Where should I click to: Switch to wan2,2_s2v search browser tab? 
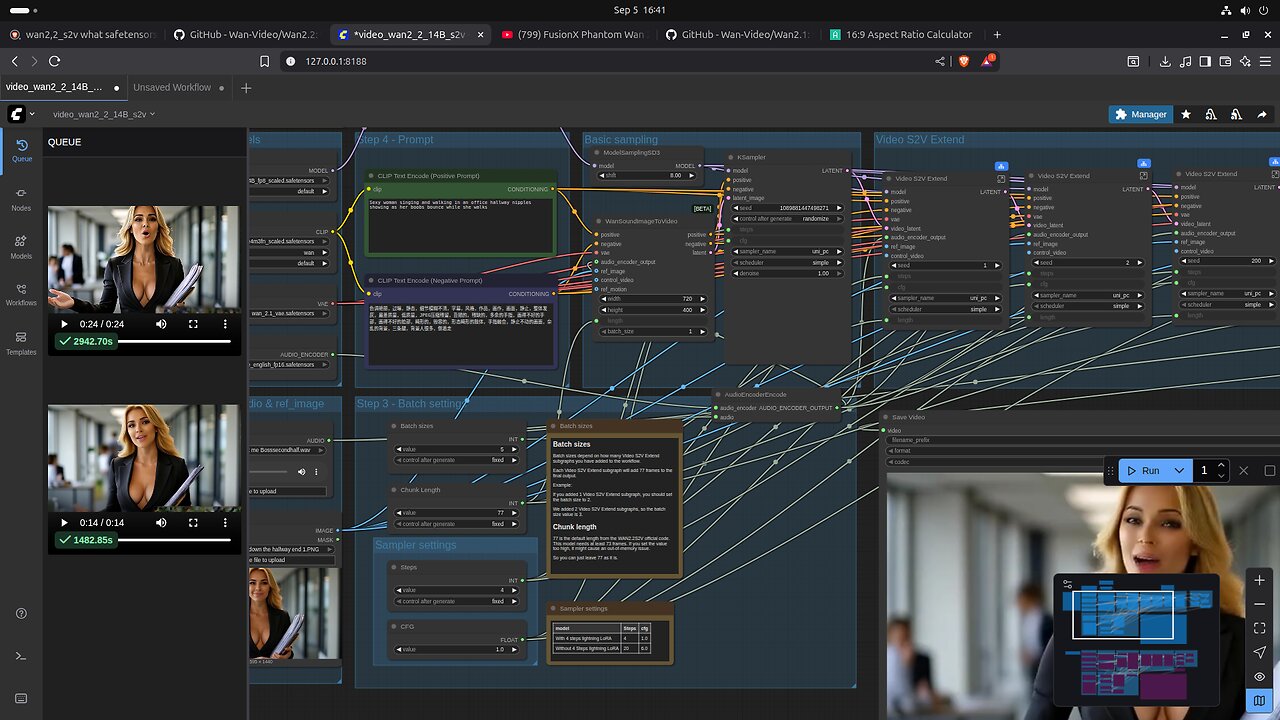click(82, 34)
